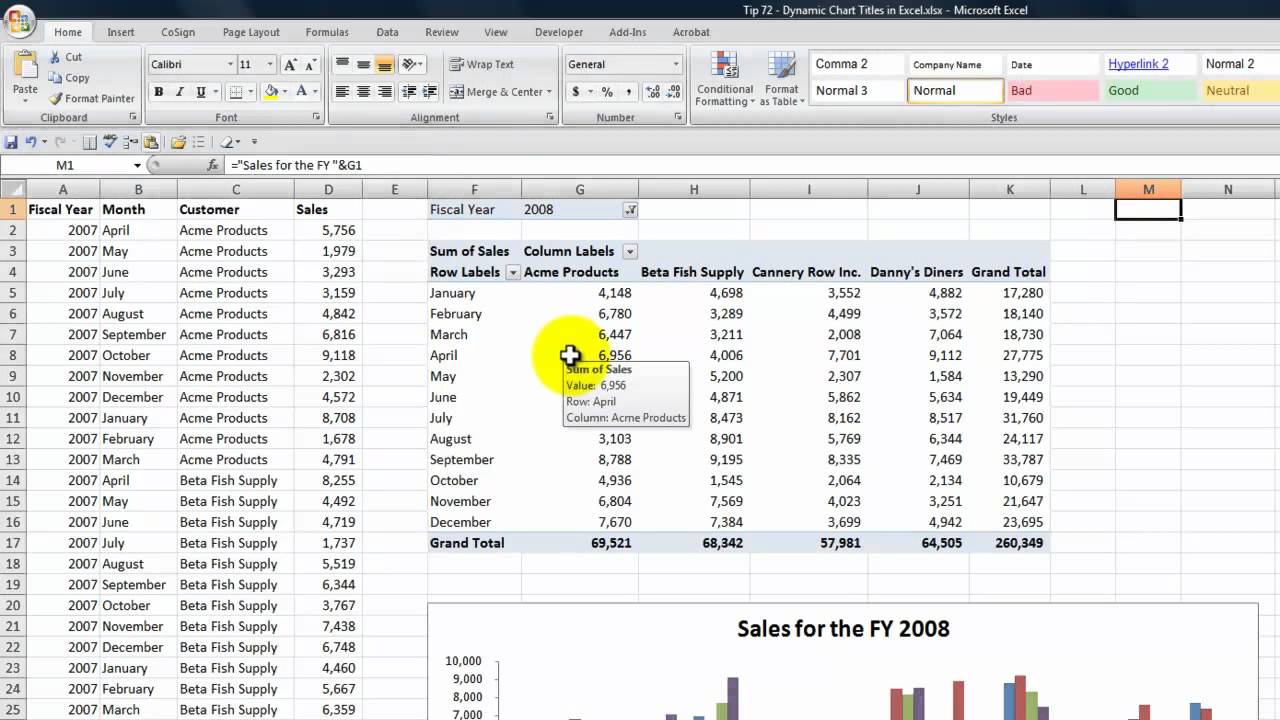The image size is (1280, 720).
Task: Click the Office Button orb
Action: tap(19, 20)
